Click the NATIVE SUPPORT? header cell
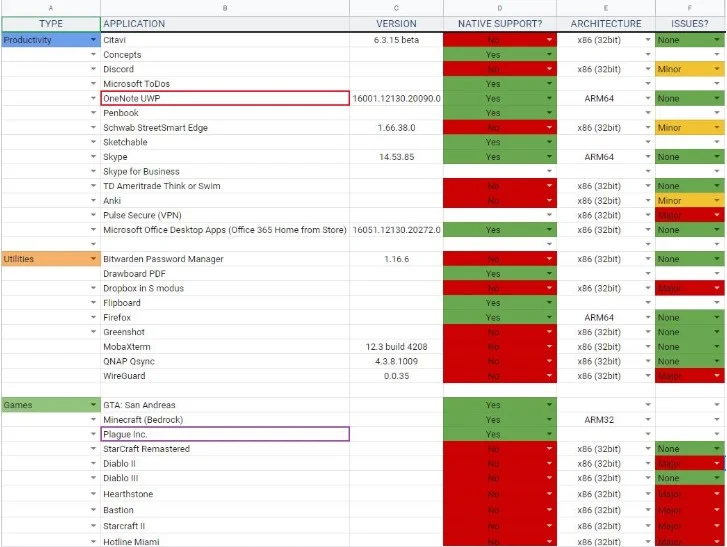 tap(500, 24)
